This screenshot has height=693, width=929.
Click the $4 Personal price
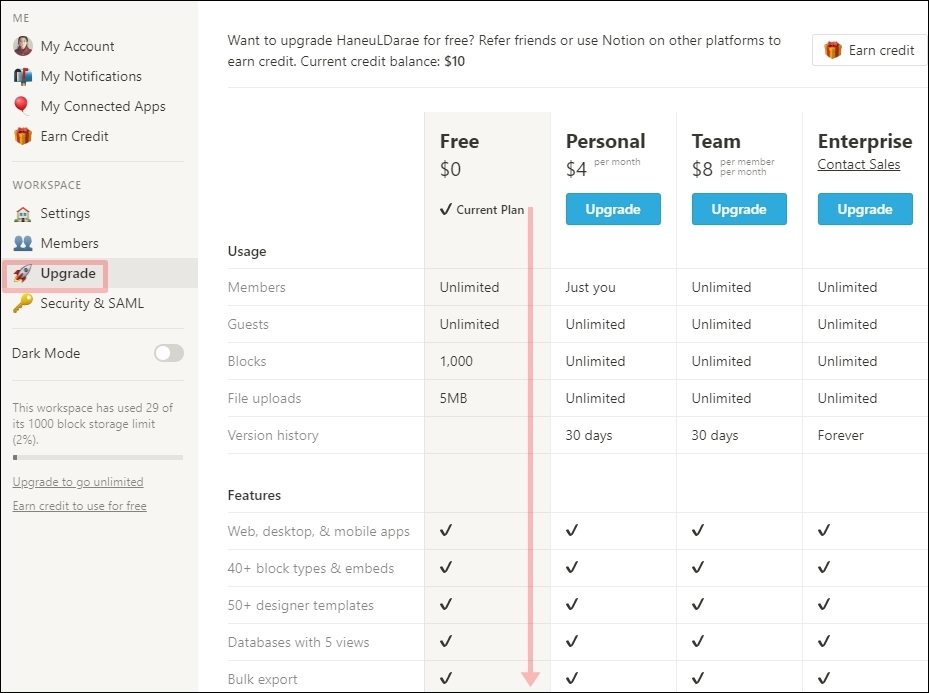(x=576, y=169)
